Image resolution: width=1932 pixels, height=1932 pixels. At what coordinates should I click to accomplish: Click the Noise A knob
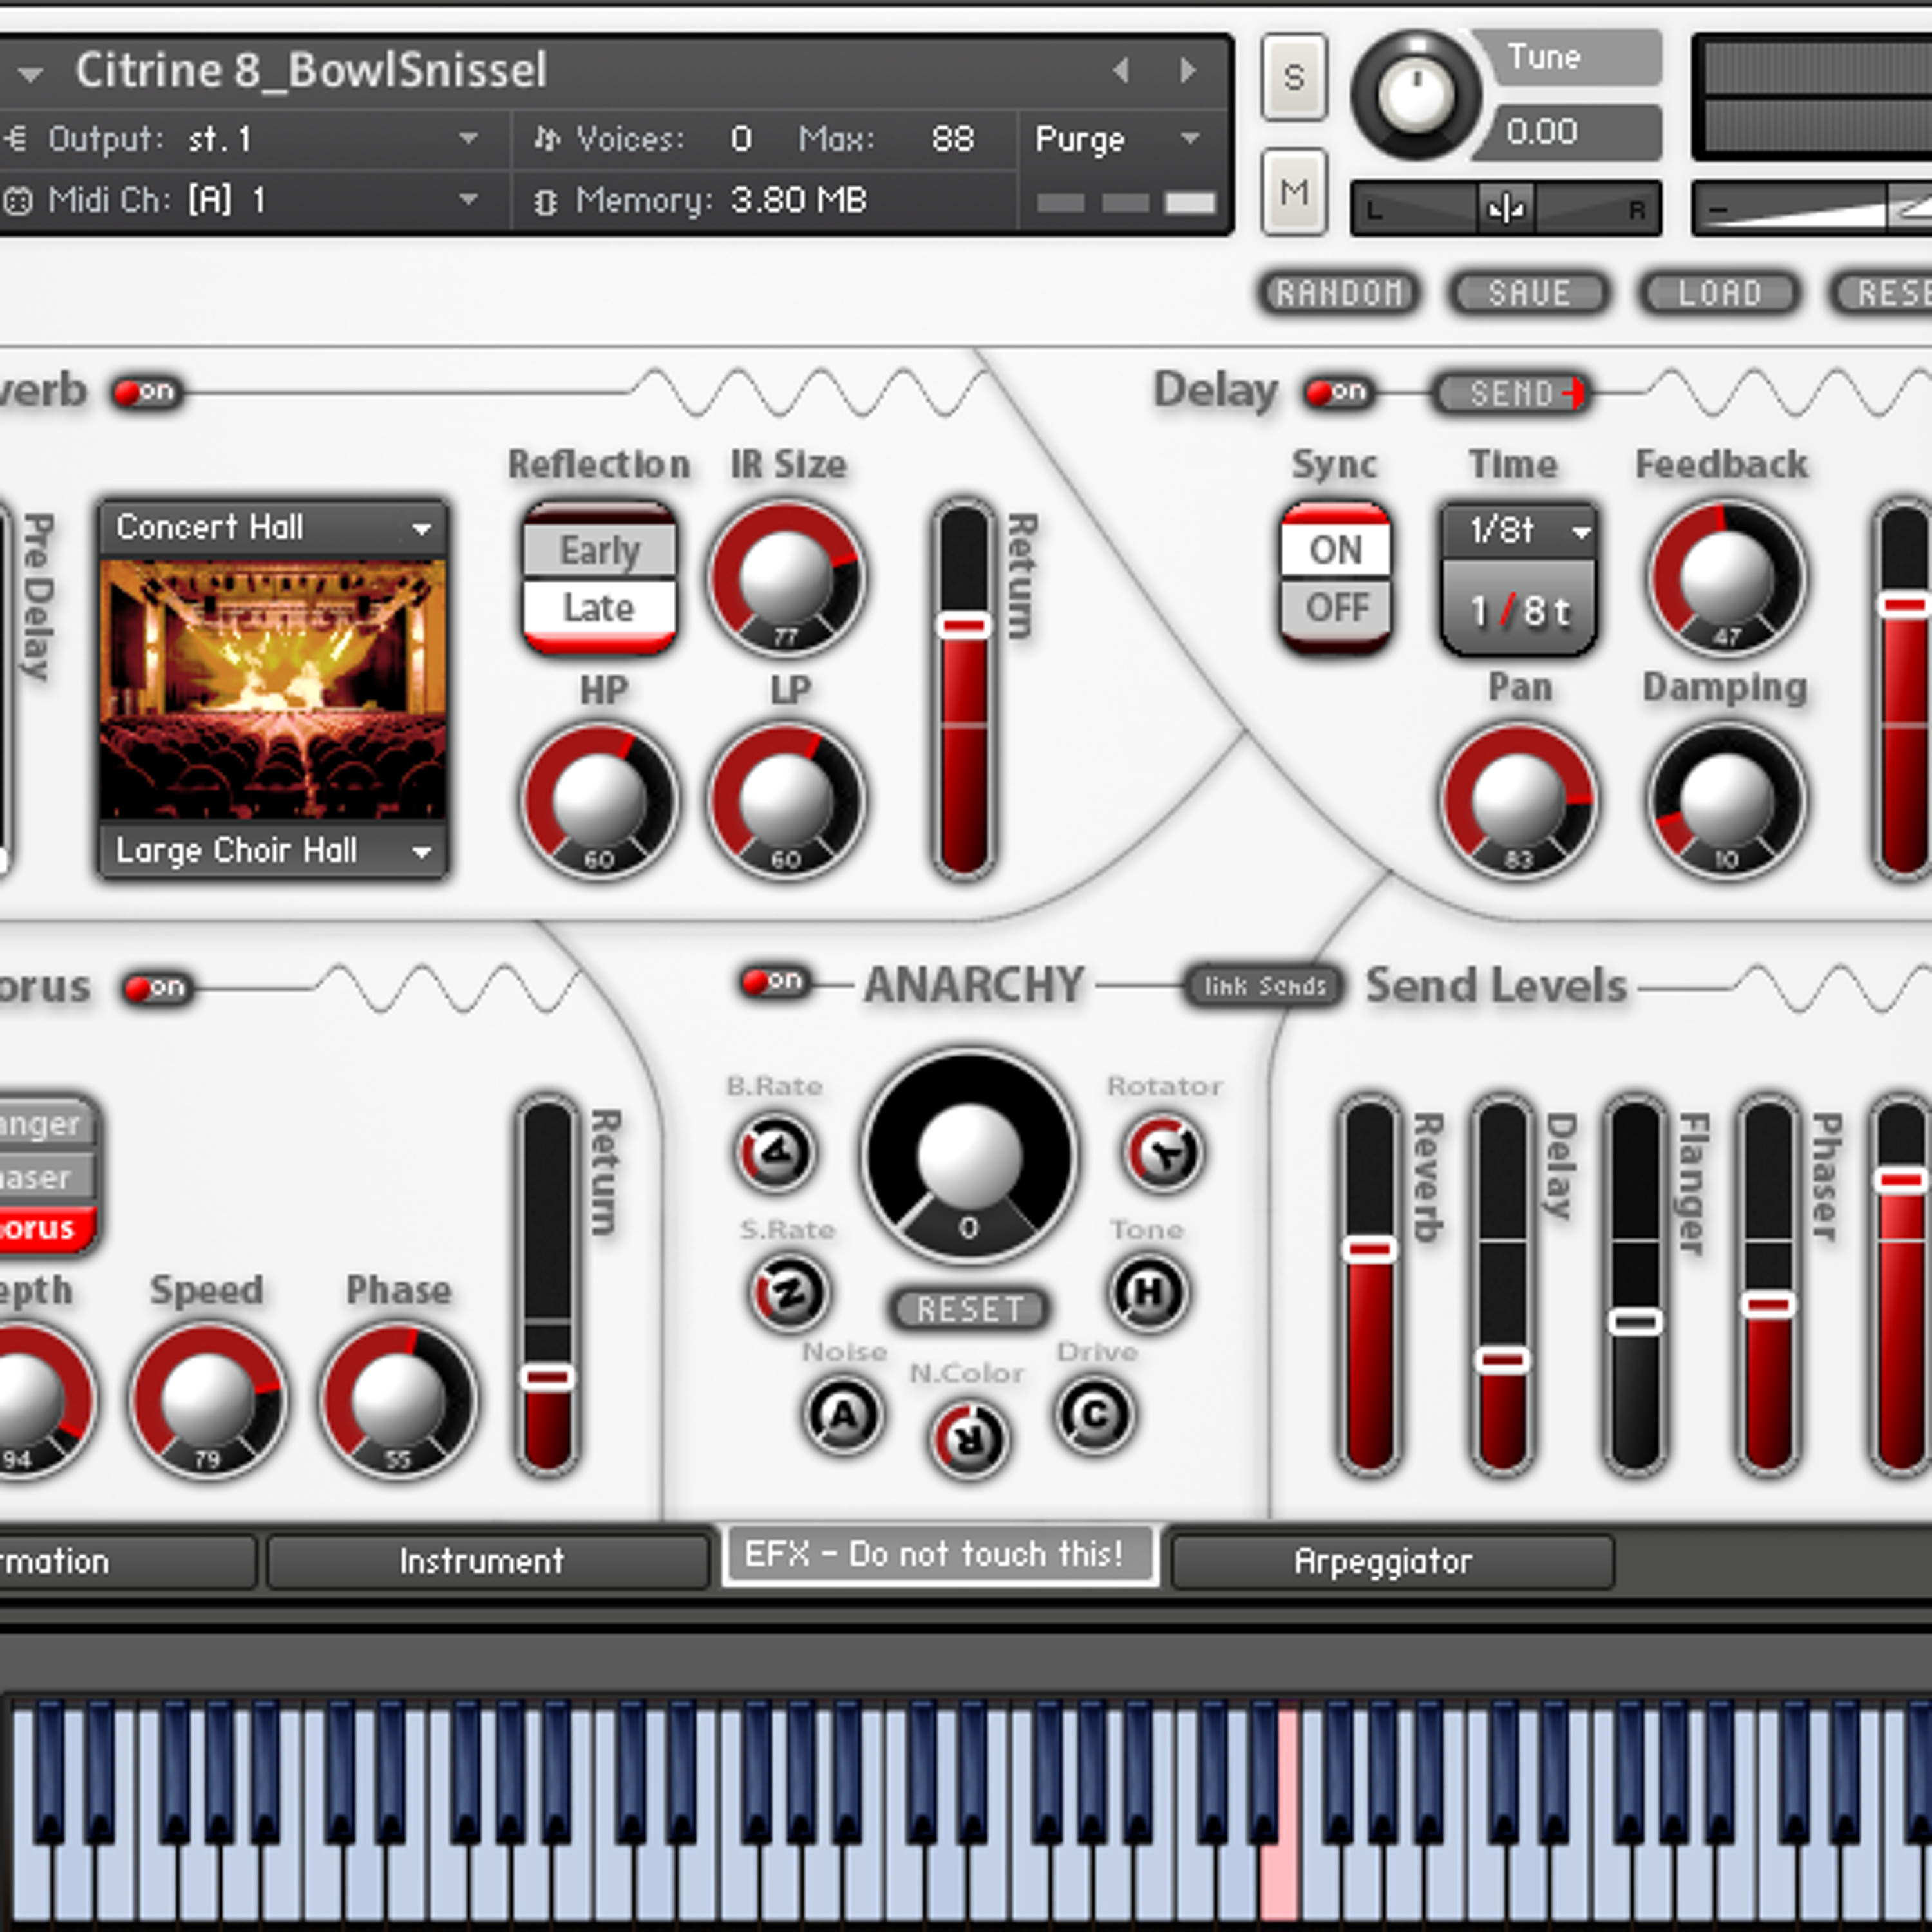[x=843, y=1415]
